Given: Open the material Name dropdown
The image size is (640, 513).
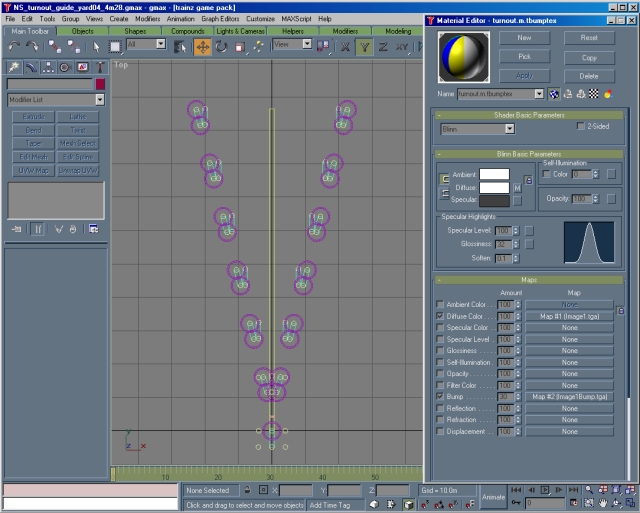Looking at the screenshot, I should [x=539, y=94].
